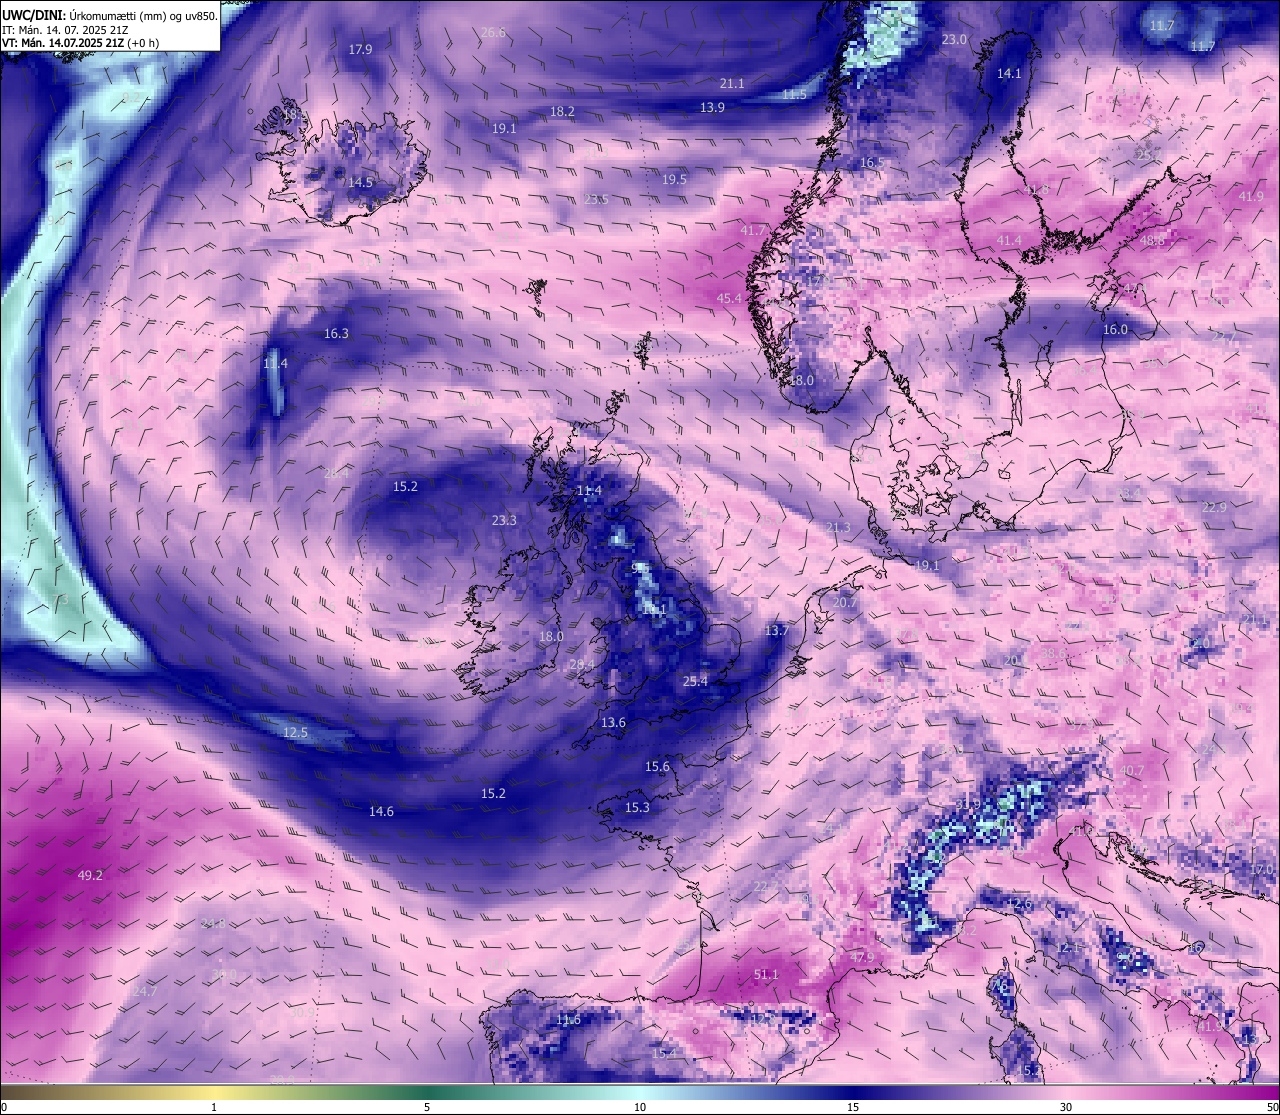
Task: Click the 11.6 value over northern Spain
Action: [568, 1019]
